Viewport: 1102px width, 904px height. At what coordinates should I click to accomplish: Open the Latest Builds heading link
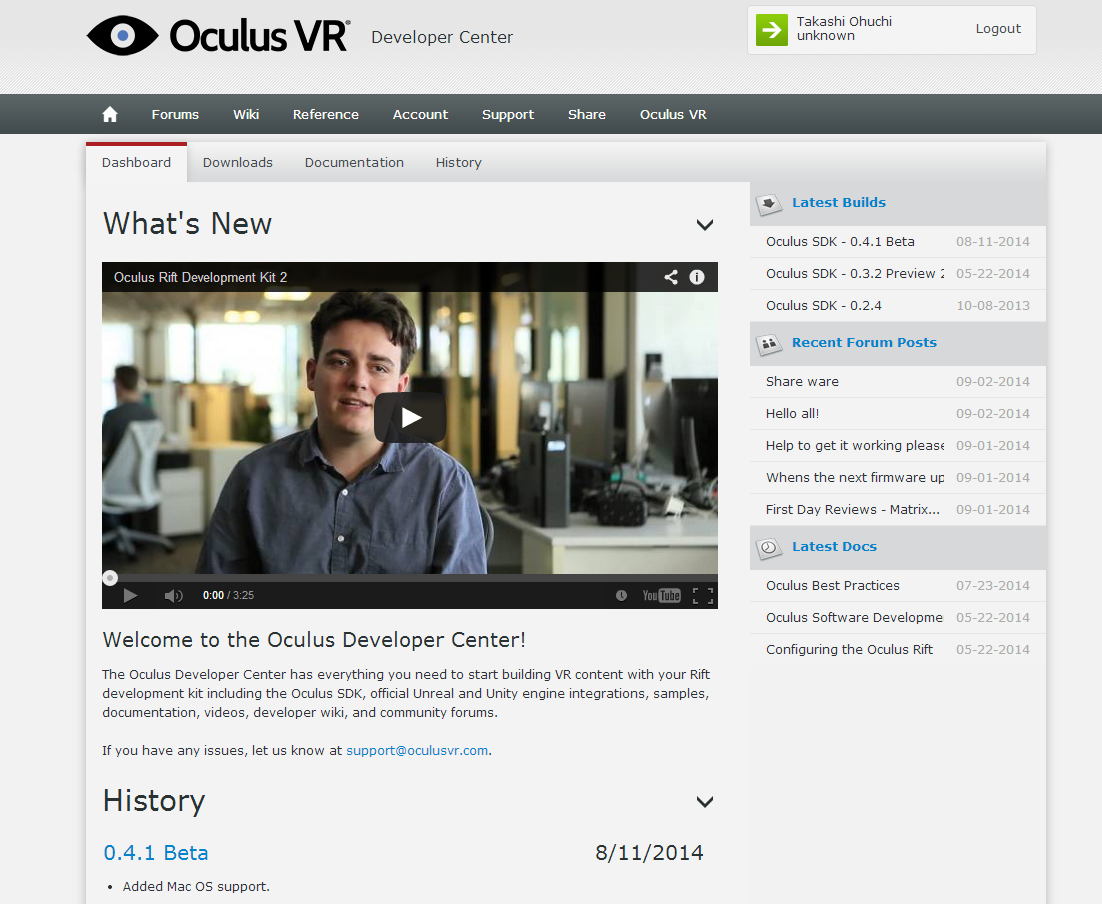pos(838,202)
